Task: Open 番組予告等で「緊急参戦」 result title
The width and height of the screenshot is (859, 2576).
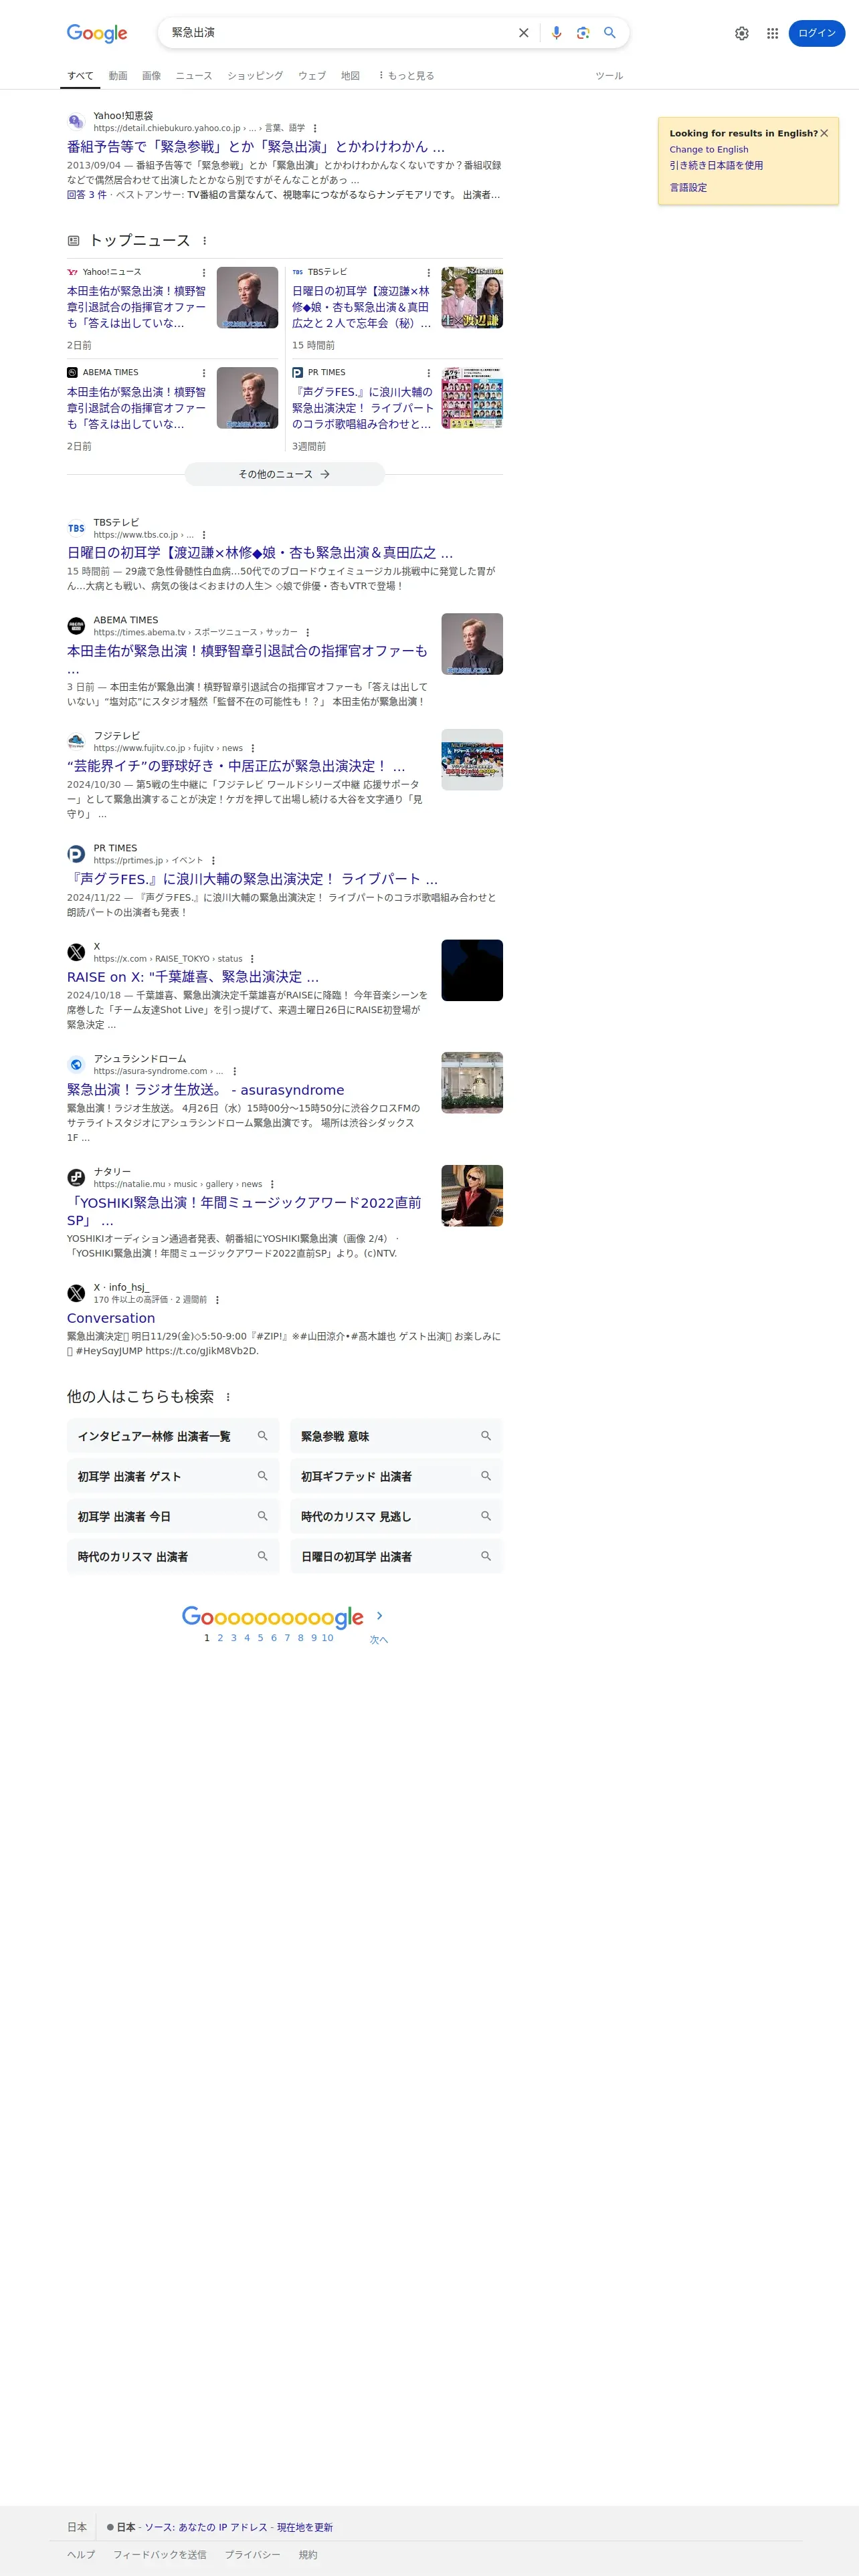Action: (256, 146)
